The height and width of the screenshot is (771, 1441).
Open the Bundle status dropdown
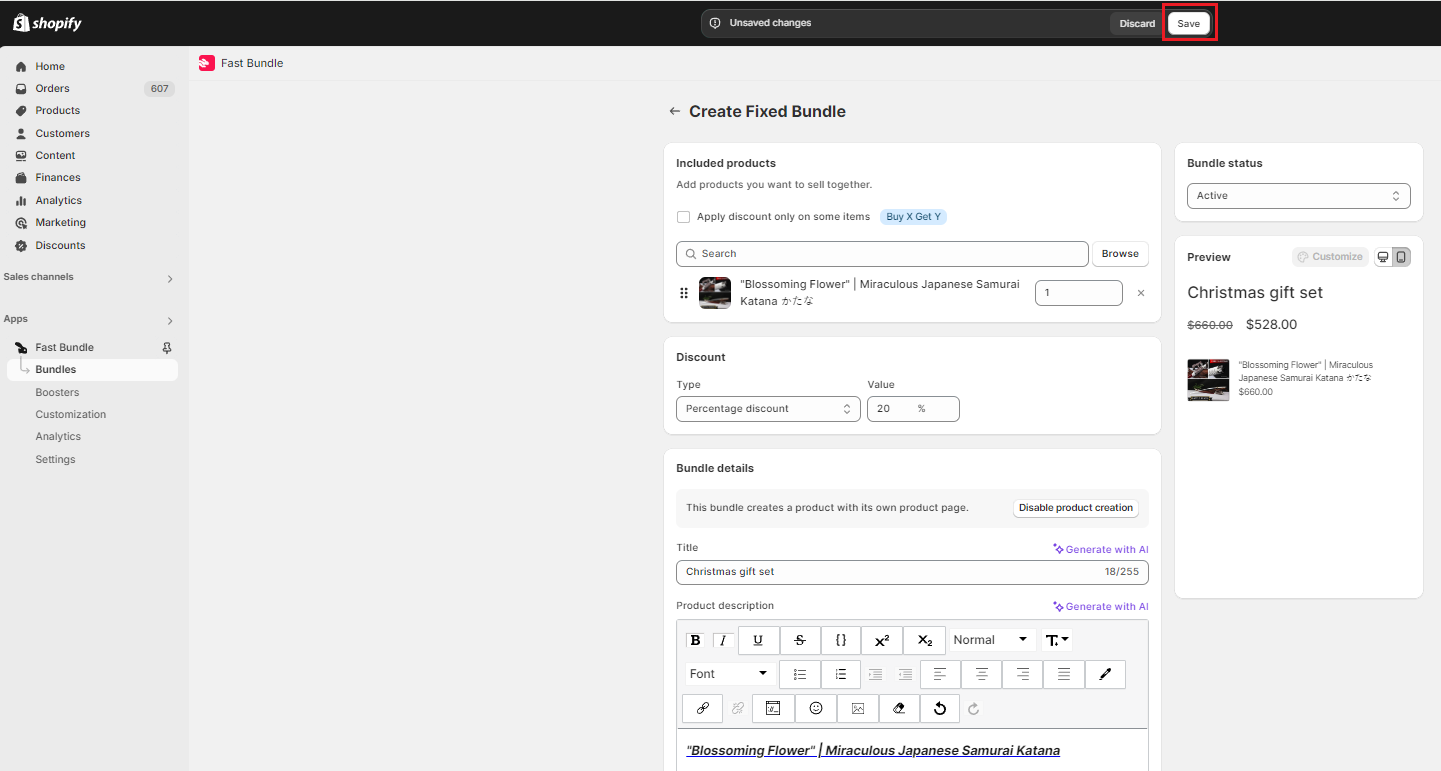point(1298,196)
